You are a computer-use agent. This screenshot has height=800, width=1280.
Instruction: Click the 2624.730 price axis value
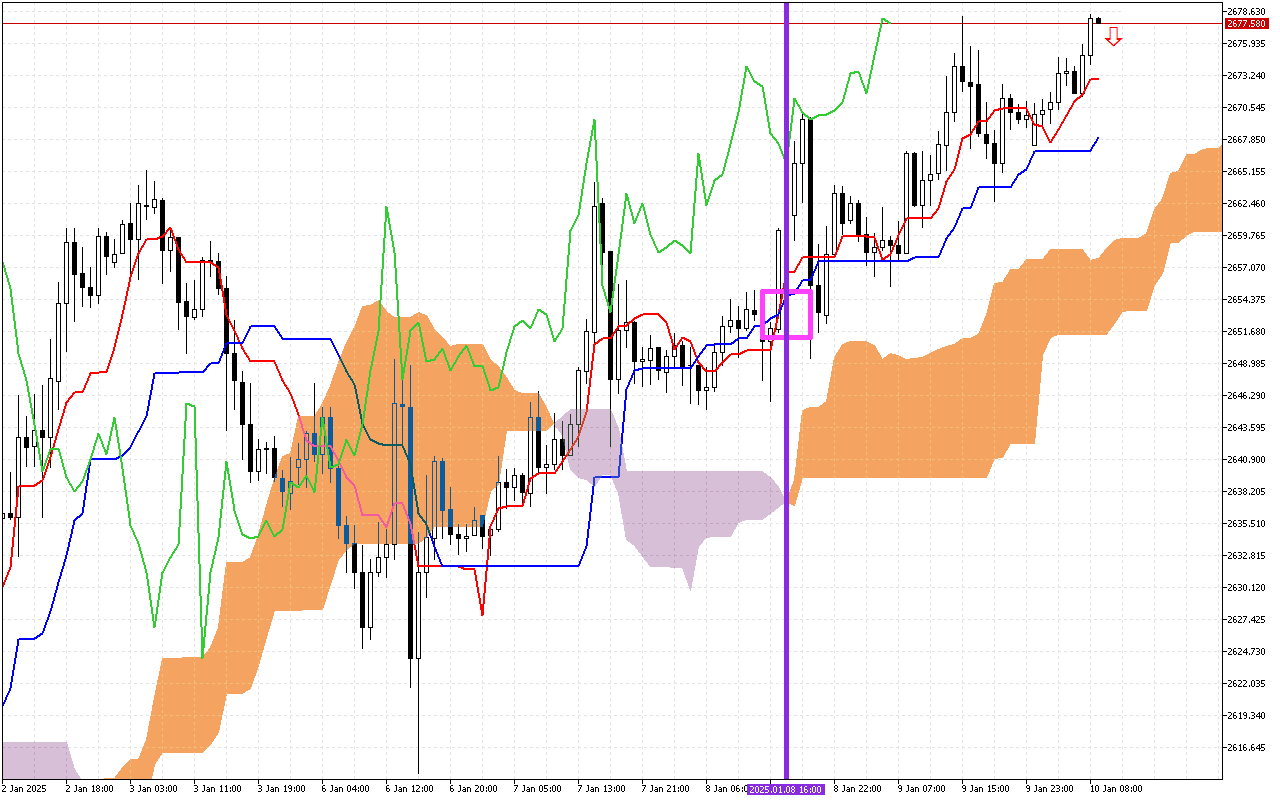[x=1246, y=651]
